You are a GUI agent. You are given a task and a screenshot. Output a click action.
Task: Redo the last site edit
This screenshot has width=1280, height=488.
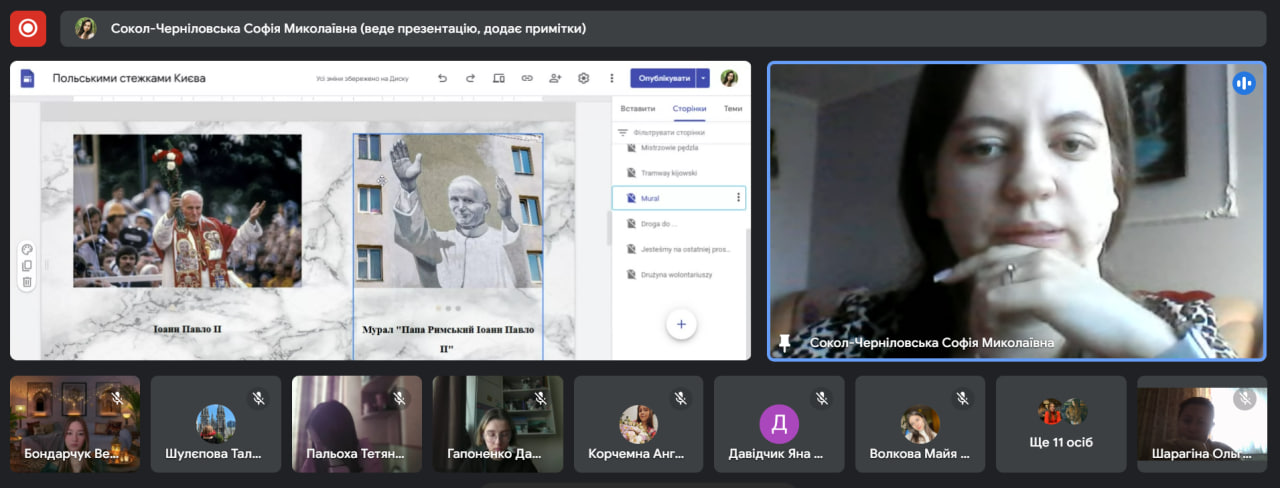(x=470, y=78)
